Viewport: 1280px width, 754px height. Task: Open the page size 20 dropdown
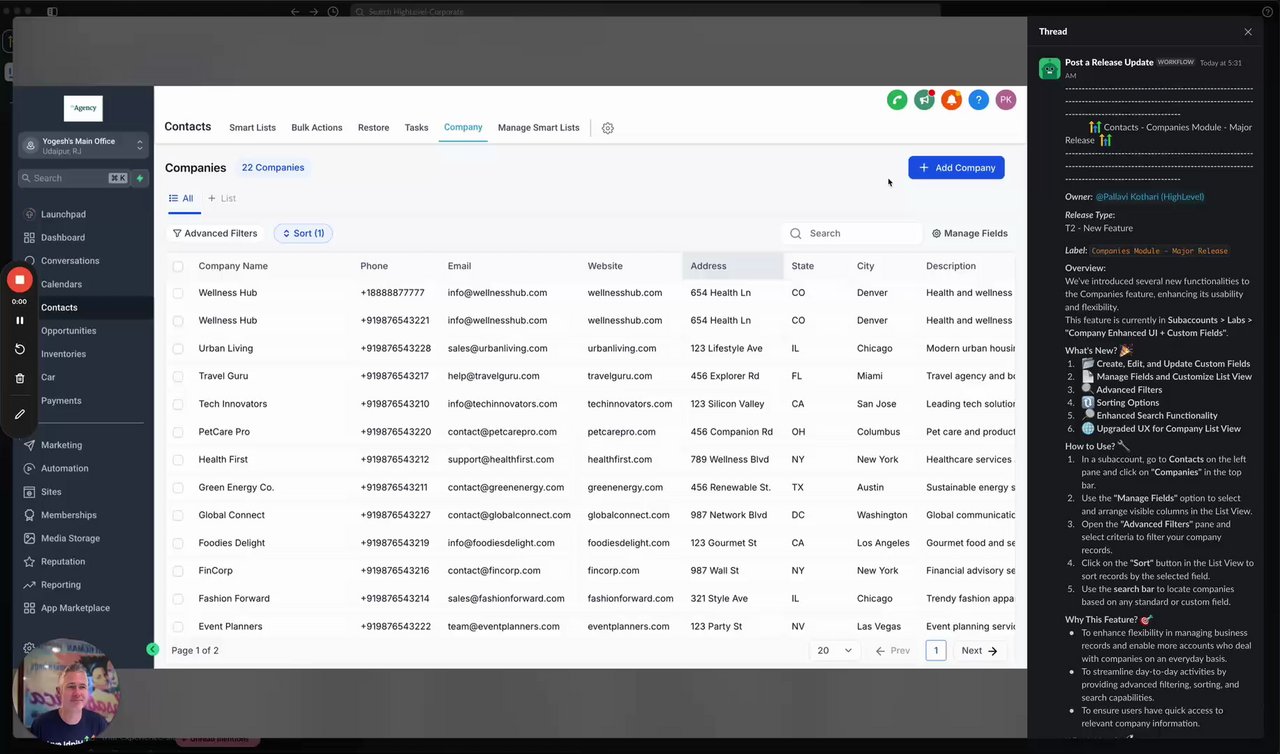click(x=835, y=650)
